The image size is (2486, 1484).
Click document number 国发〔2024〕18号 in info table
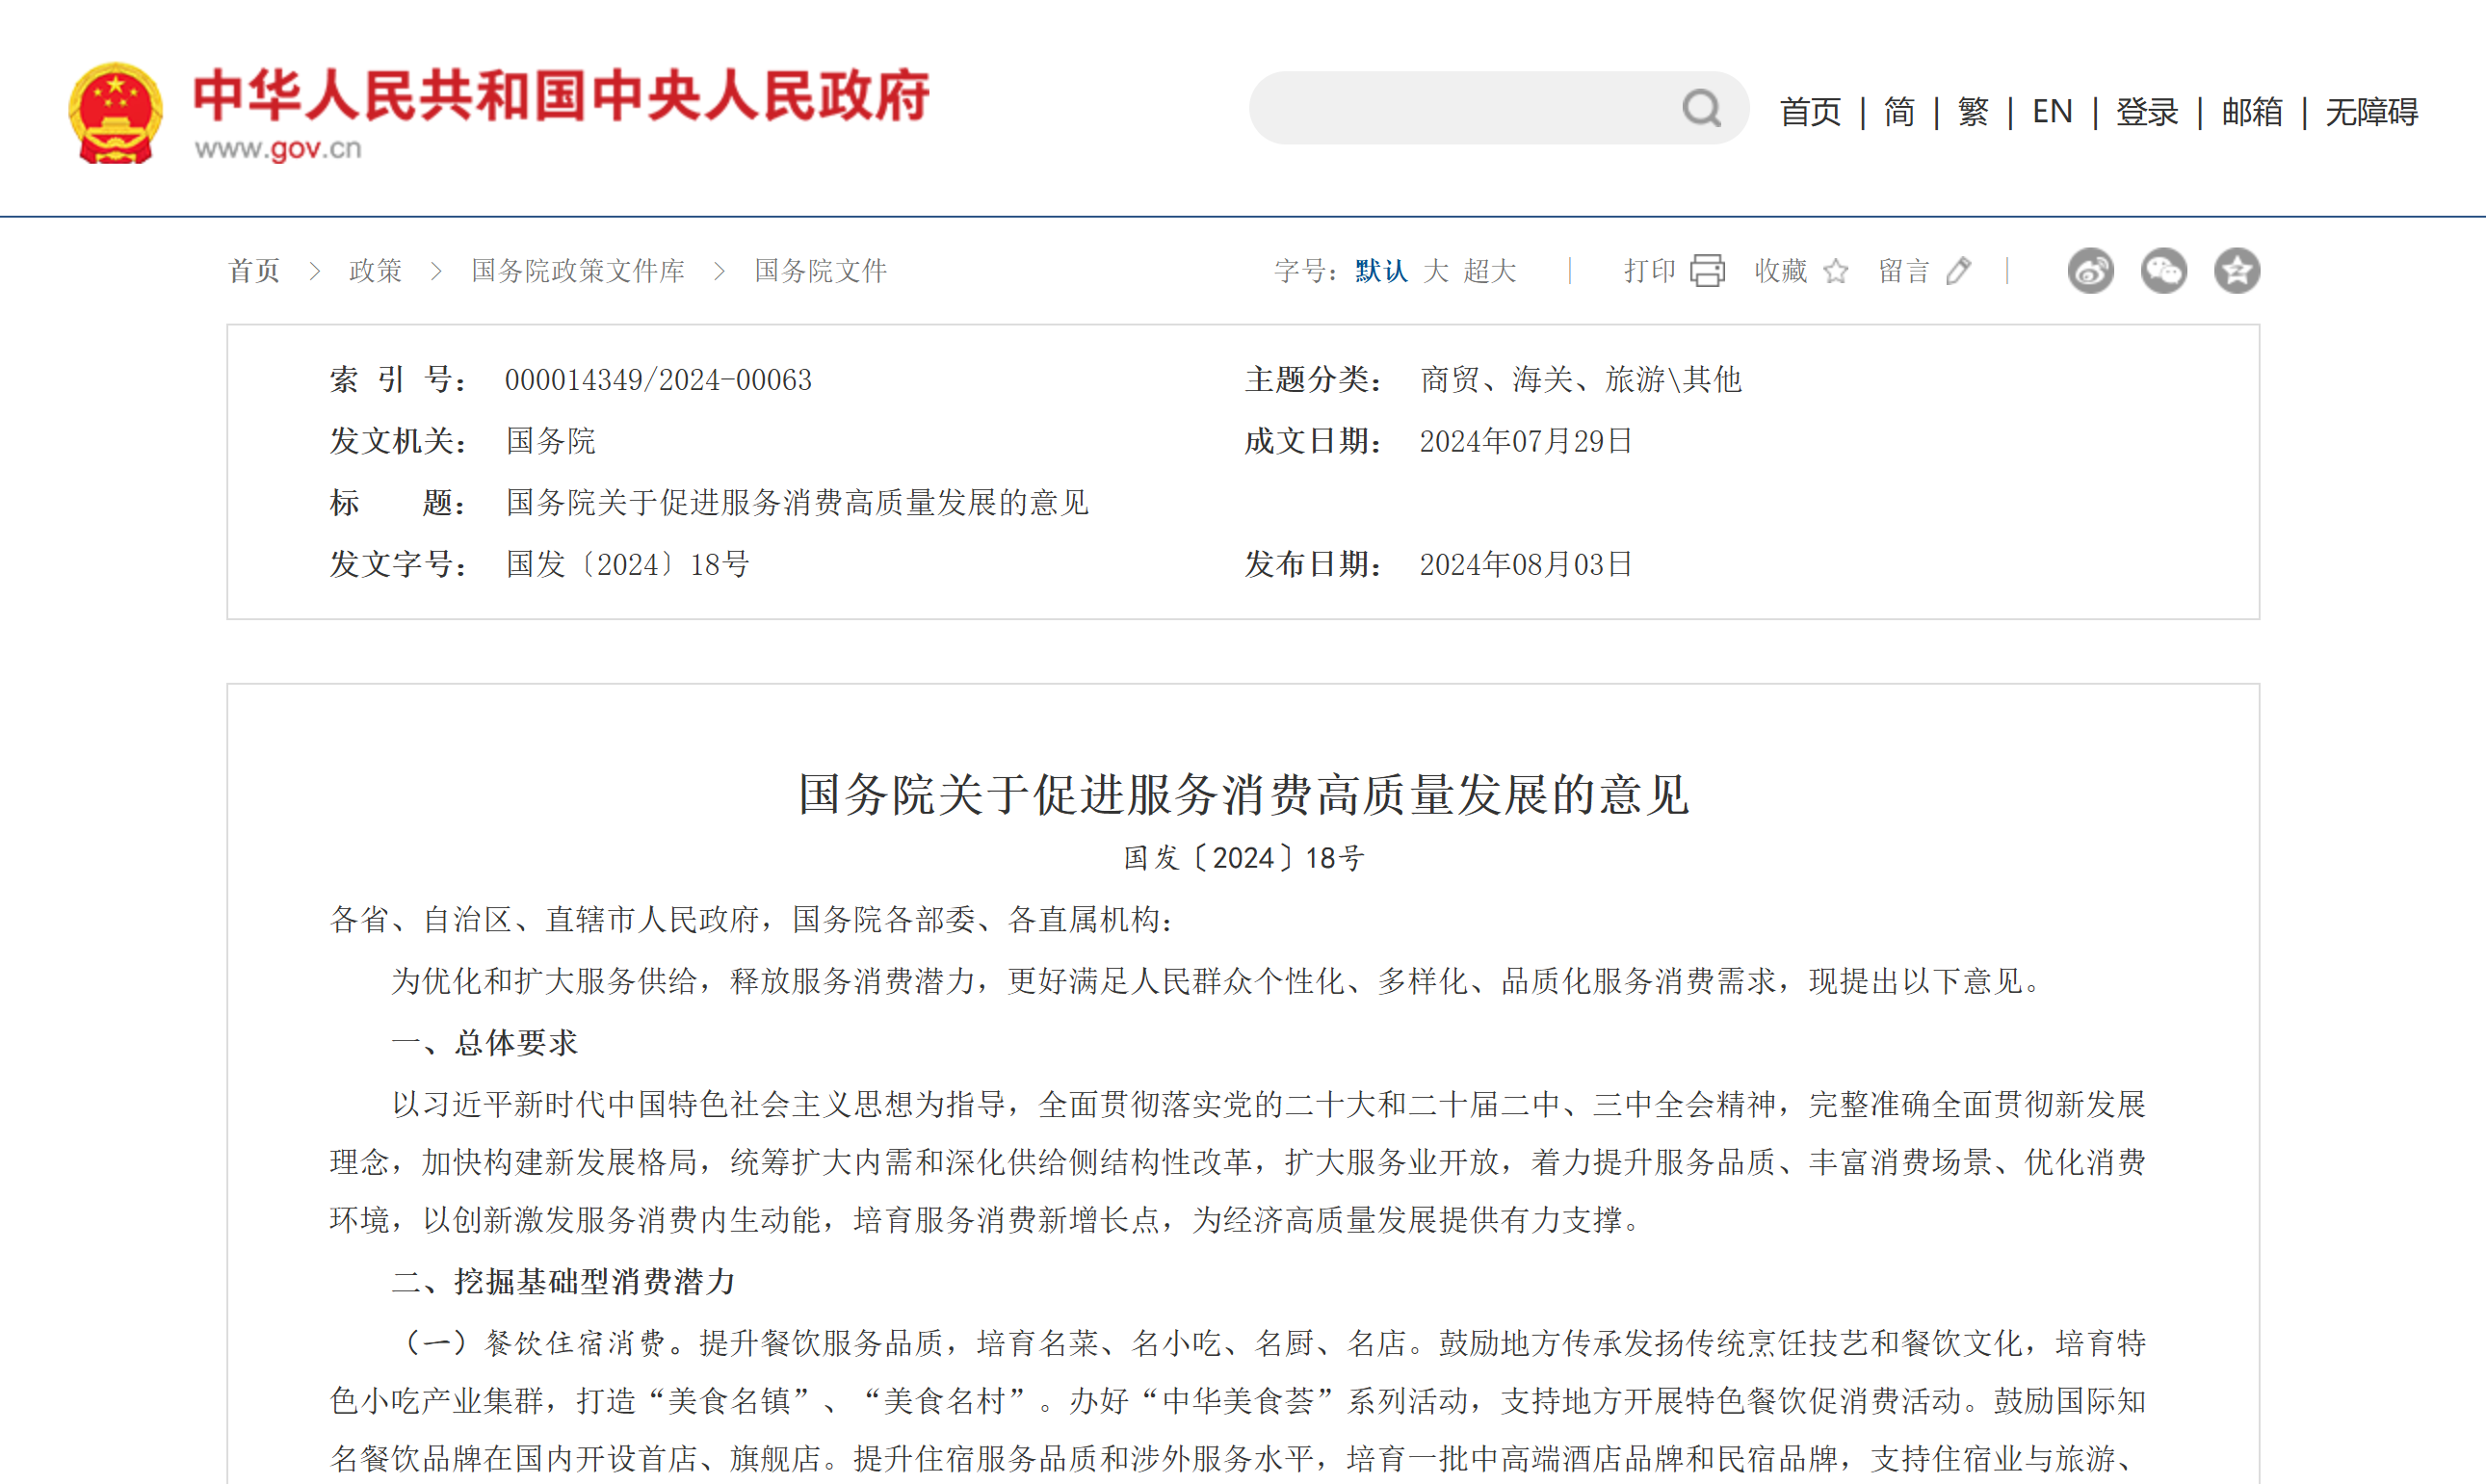pos(628,564)
